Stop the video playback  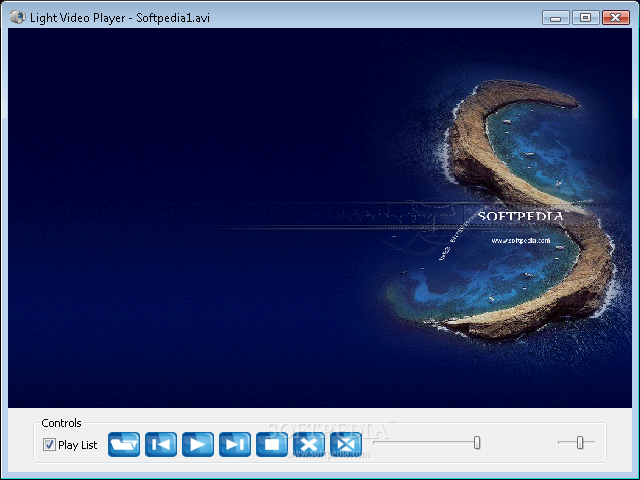click(272, 444)
